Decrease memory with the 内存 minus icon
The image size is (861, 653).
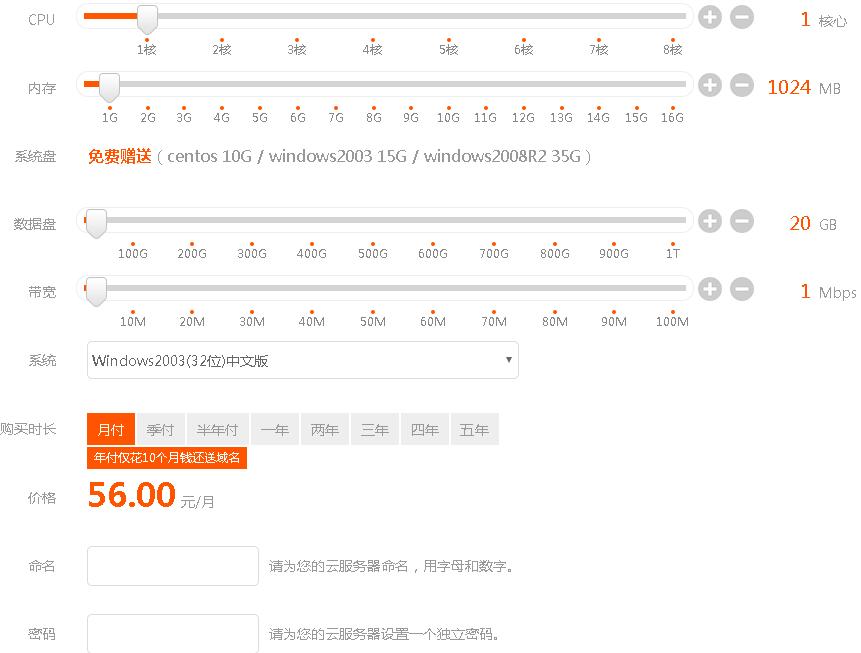click(741, 85)
